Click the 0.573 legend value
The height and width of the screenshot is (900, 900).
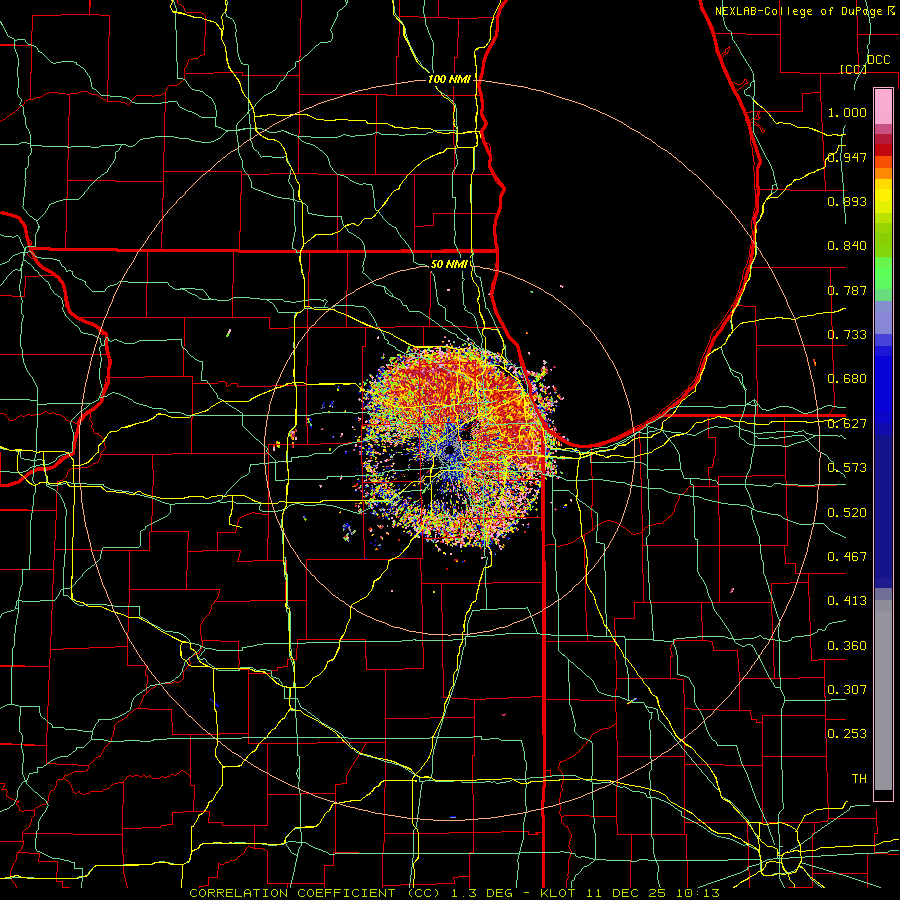[x=847, y=468]
